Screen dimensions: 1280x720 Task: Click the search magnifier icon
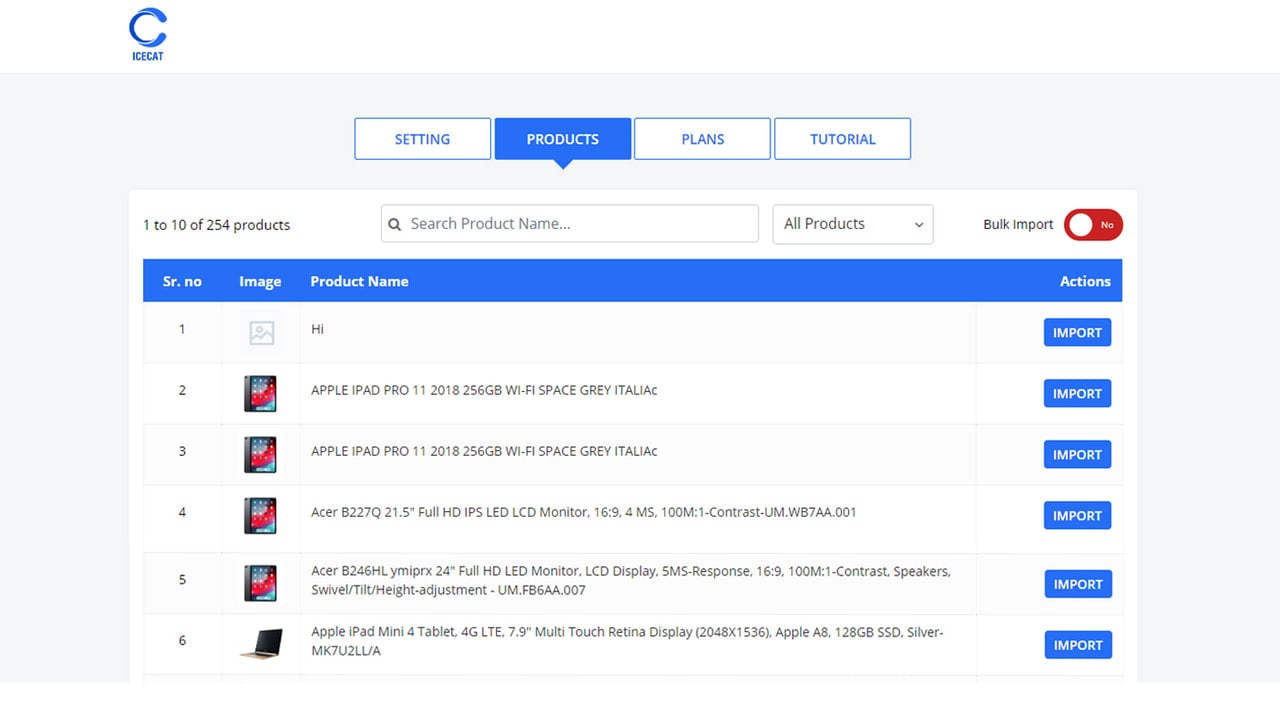click(395, 224)
